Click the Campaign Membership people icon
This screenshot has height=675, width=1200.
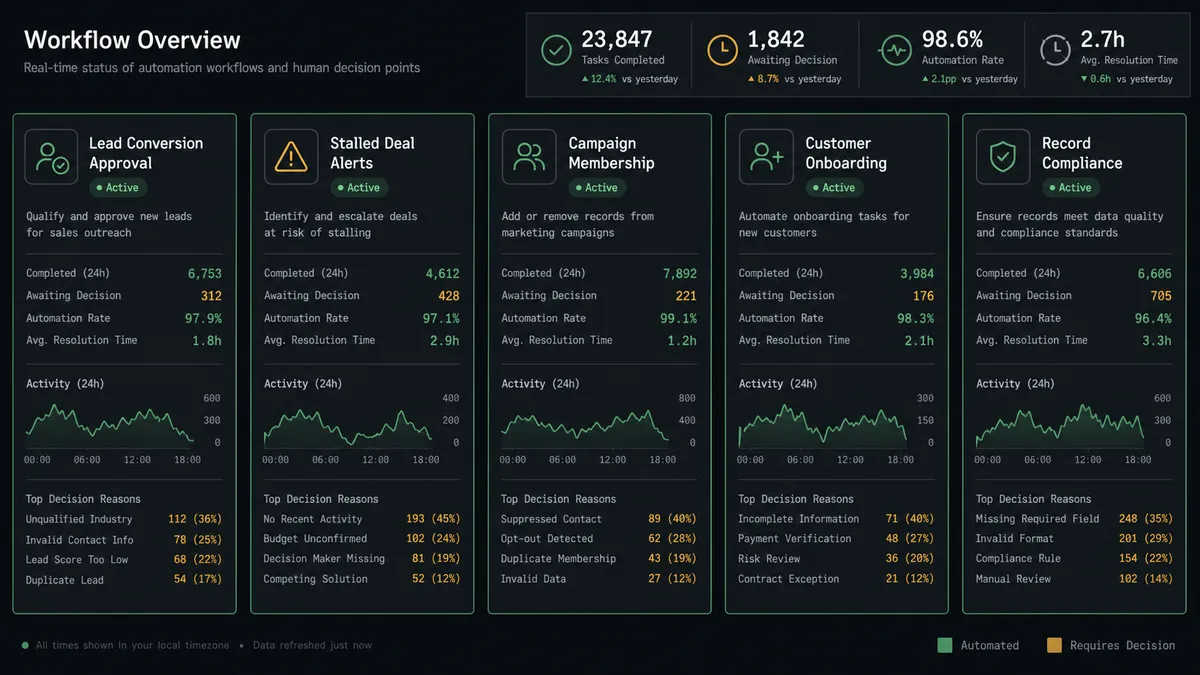point(529,157)
